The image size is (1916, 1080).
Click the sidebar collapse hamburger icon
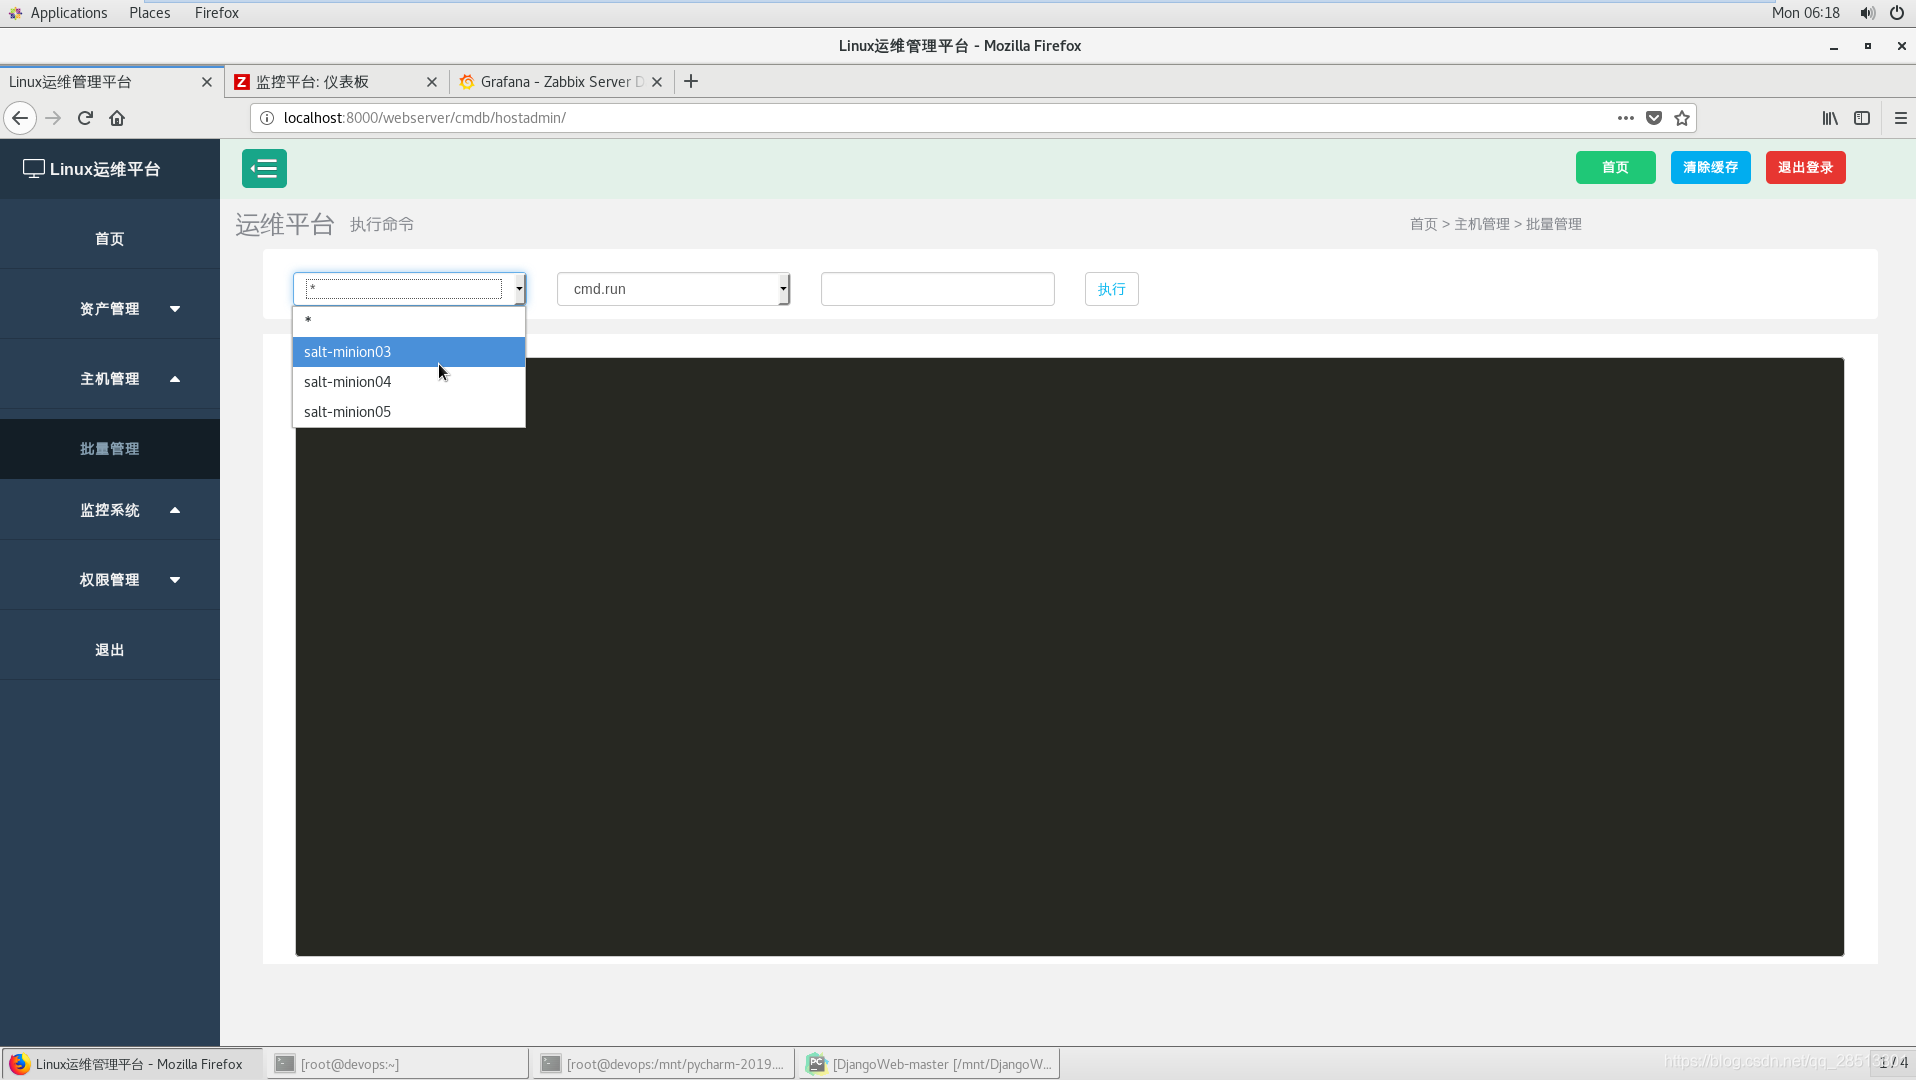click(x=264, y=168)
